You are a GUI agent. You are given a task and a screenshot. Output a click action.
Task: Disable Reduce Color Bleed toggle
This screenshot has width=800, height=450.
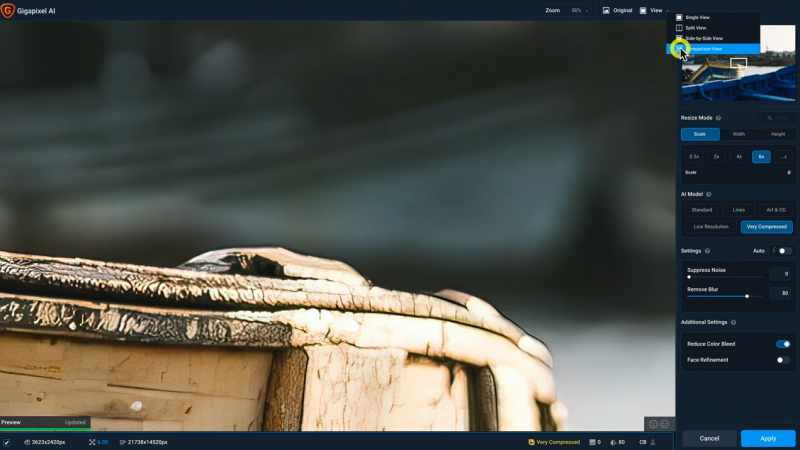(x=783, y=344)
